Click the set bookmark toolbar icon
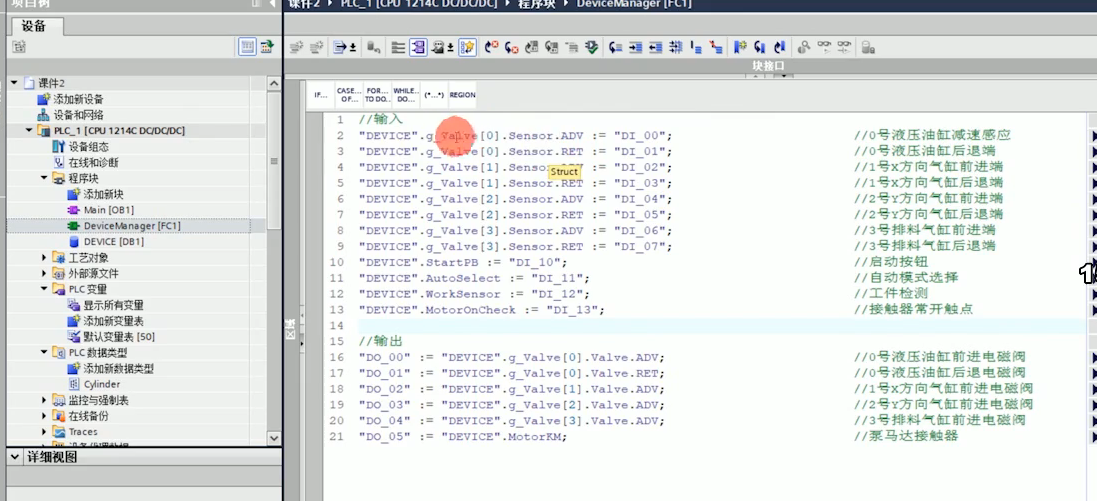 tap(740, 47)
